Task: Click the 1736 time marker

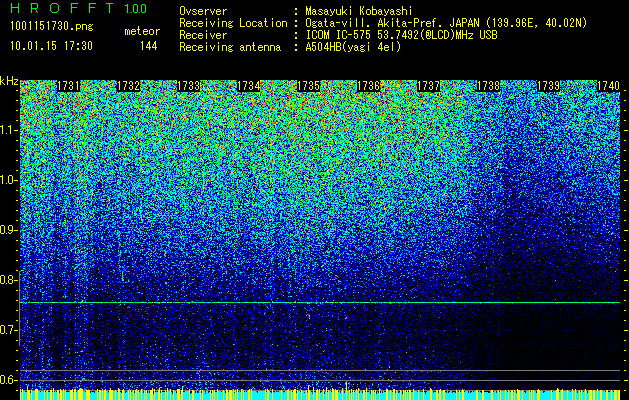Action: pyautogui.click(x=369, y=86)
